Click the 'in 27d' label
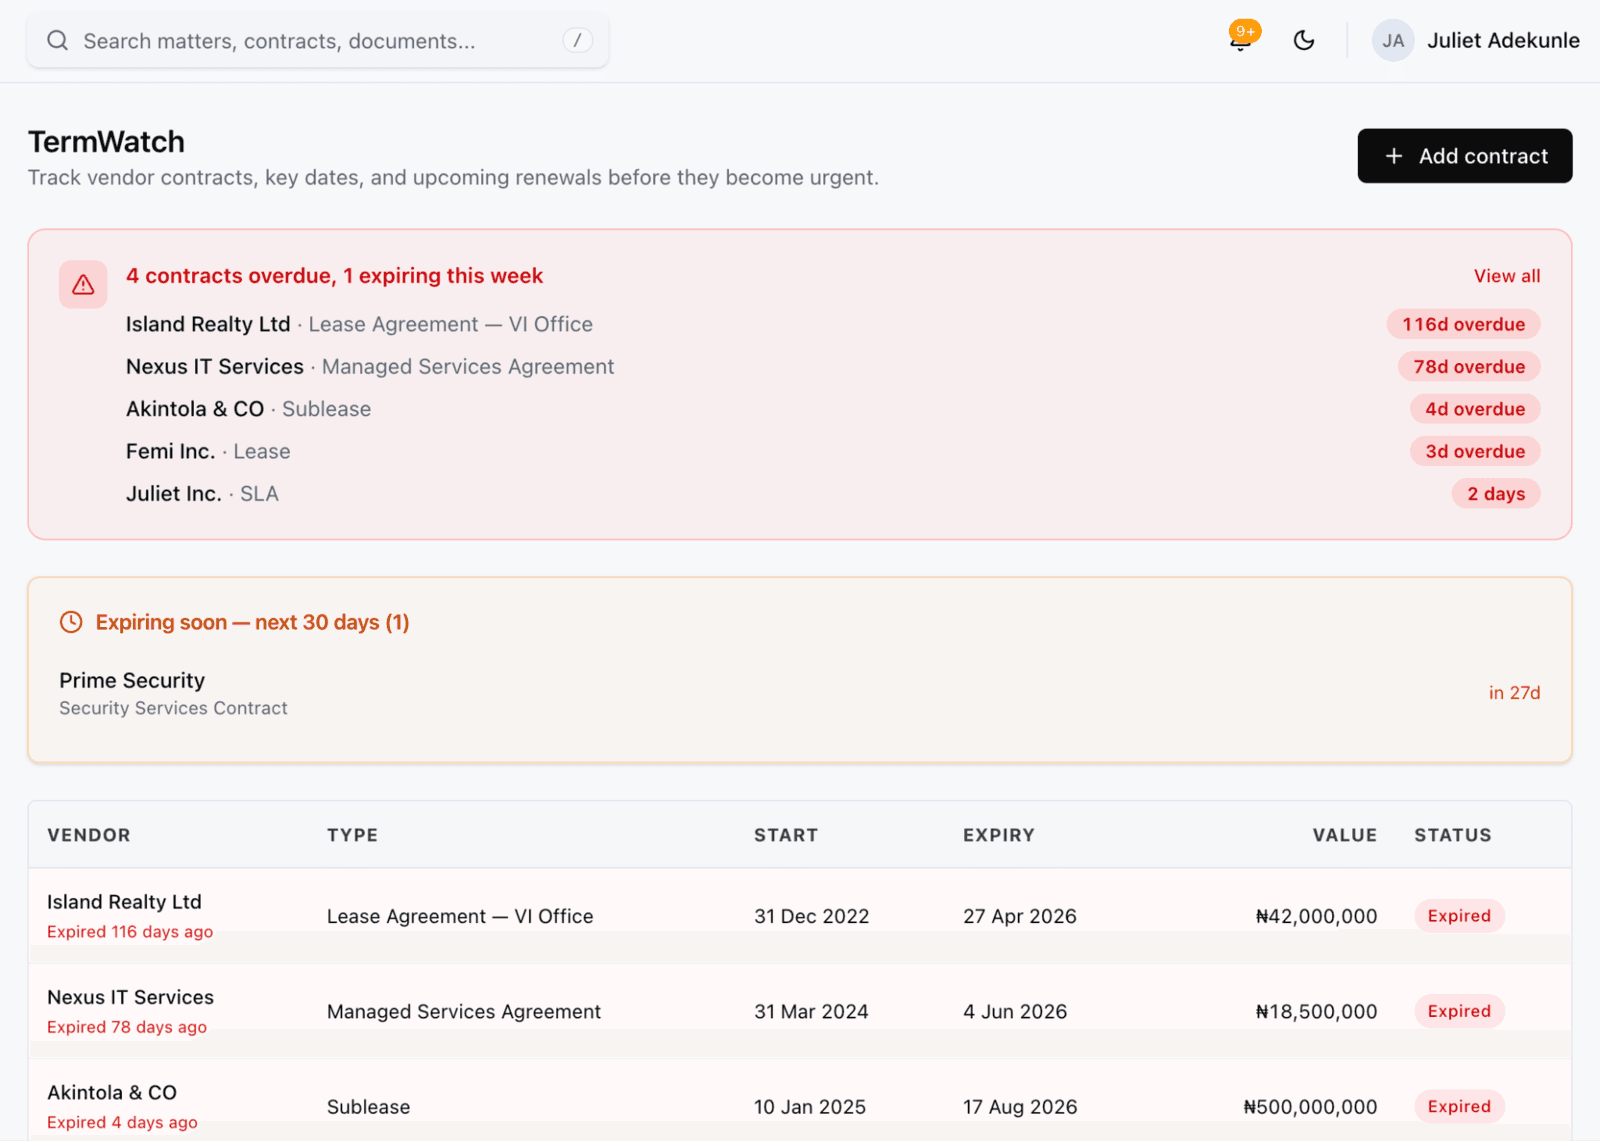 coord(1514,693)
